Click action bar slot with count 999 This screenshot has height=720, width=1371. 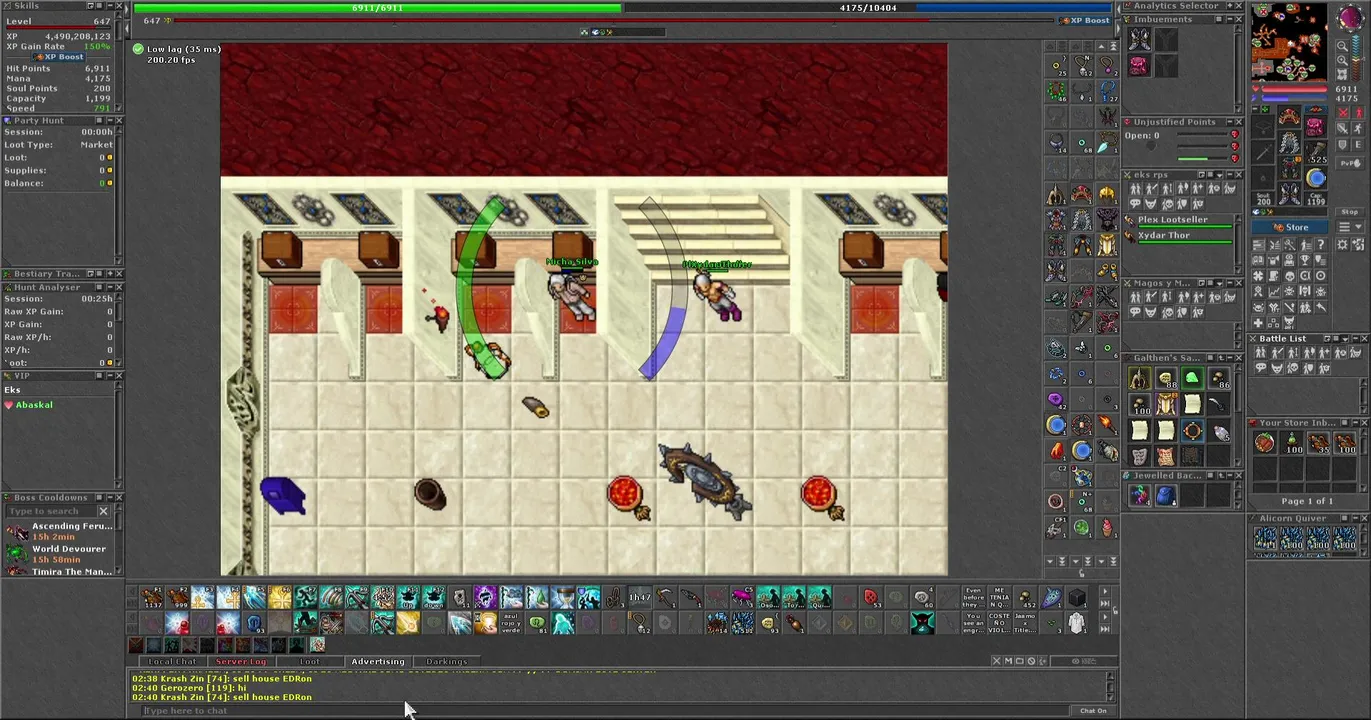click(x=178, y=598)
